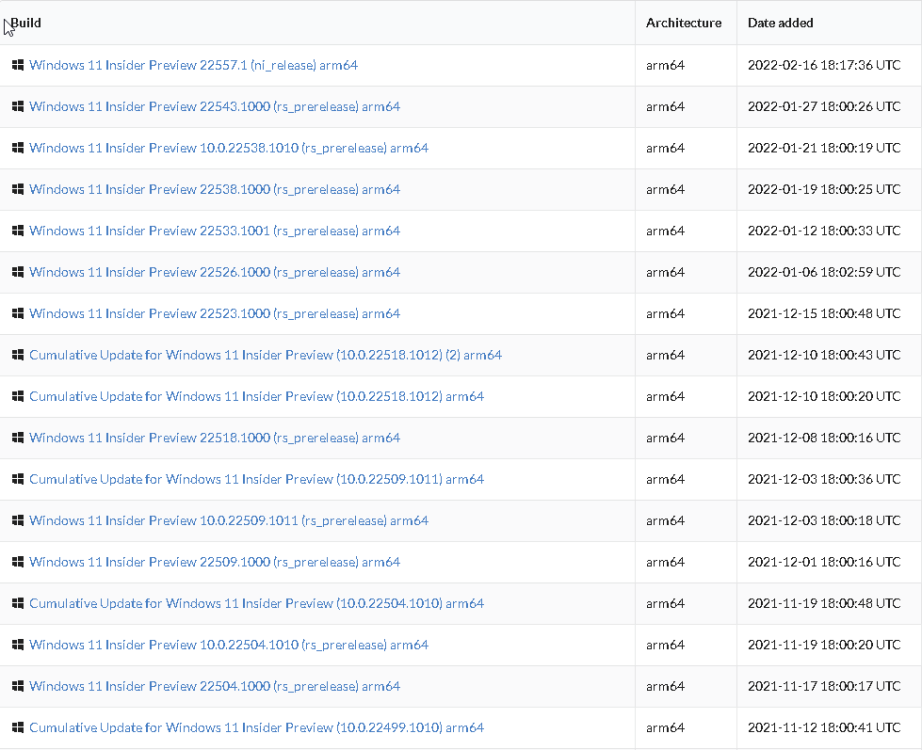Open Cumulative Update (10.0.22518.1012) arm64 link without (2)
The image size is (922, 750).
(x=257, y=396)
